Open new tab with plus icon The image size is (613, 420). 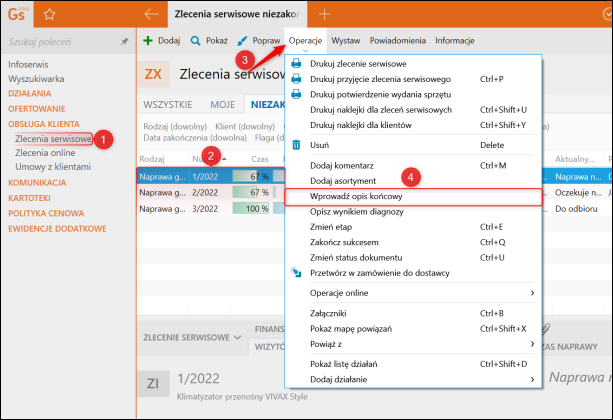tap(324, 14)
